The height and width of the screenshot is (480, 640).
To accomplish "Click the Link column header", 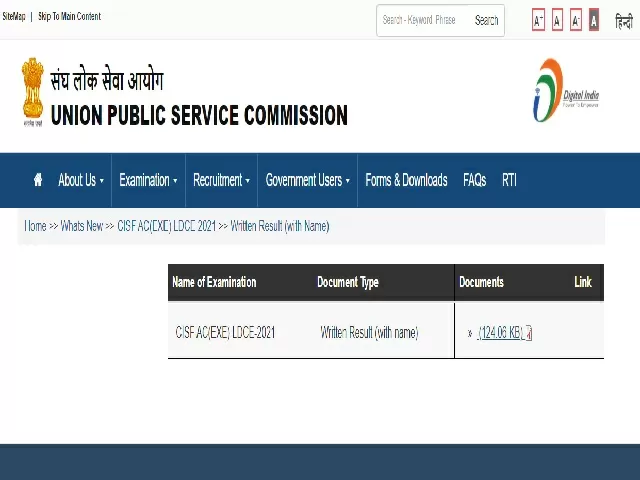I will pyautogui.click(x=583, y=282).
